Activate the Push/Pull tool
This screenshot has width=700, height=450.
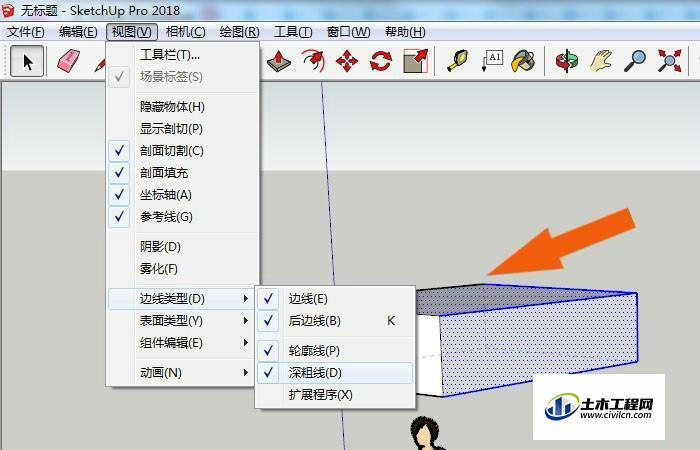tap(279, 61)
